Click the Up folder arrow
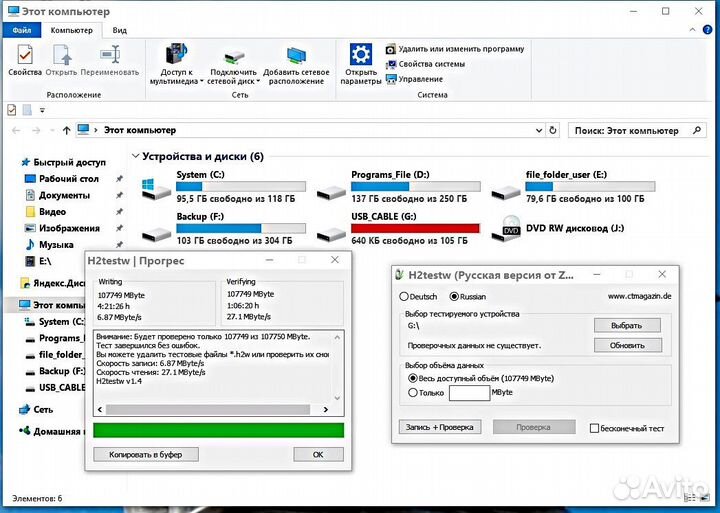Viewport: 720px width, 513px height. tap(67, 130)
